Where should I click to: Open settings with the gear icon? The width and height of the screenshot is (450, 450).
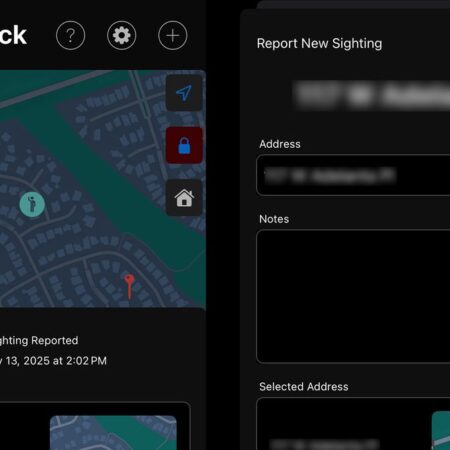[122, 35]
